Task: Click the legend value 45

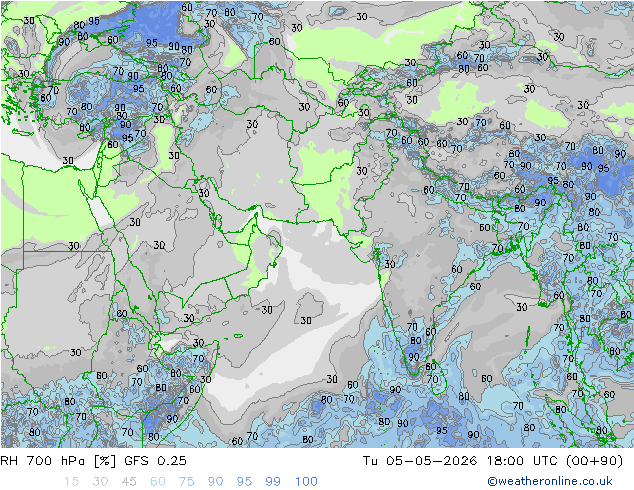Action: click(129, 482)
